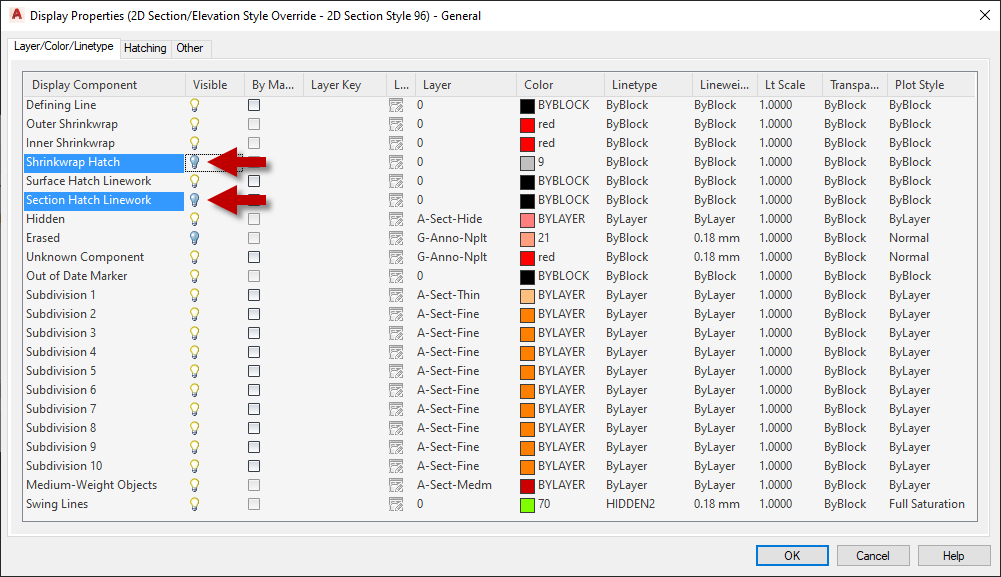This screenshot has height=577, width=1001.
Task: Click the layer icon beside Erased row
Action: (398, 237)
